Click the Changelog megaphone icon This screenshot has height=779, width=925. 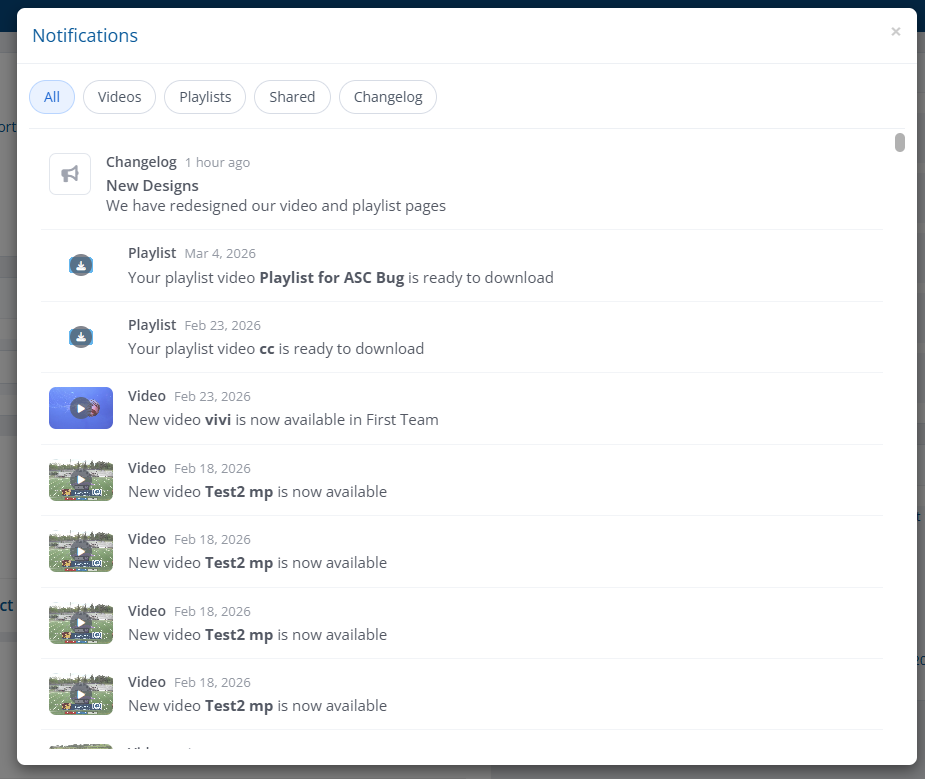coord(69,173)
